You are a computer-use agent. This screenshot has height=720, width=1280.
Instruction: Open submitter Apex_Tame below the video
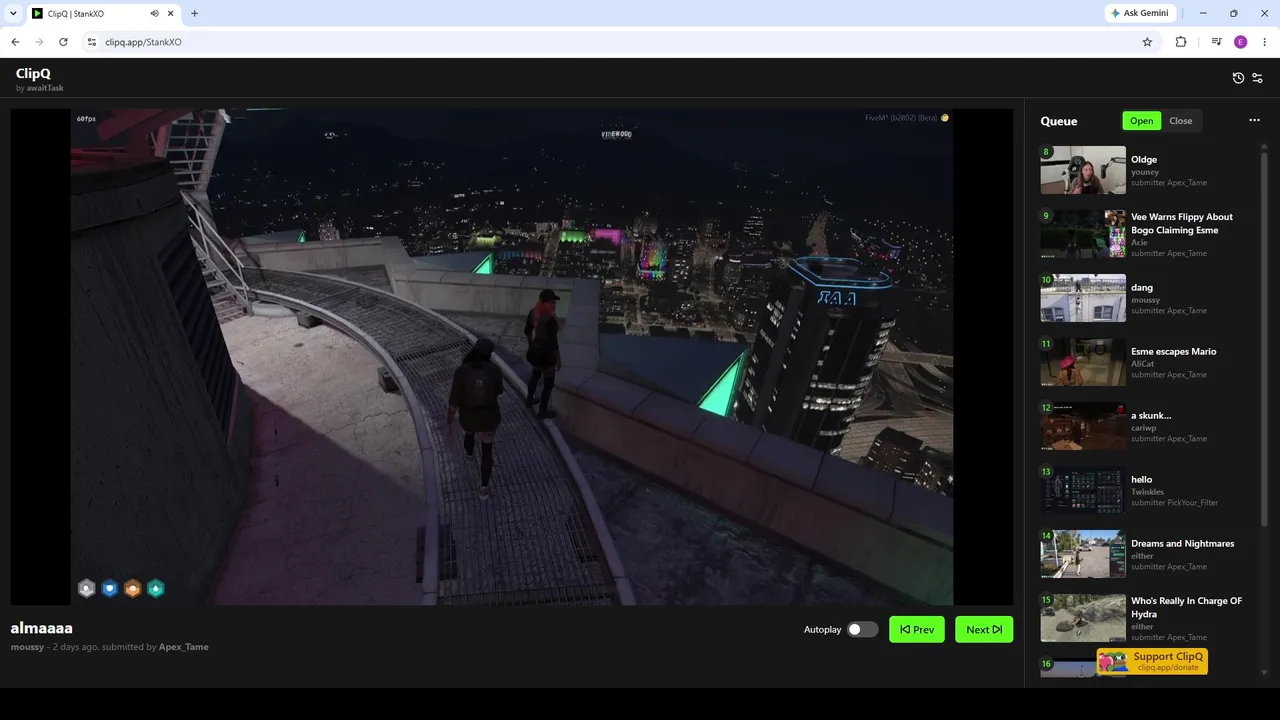(x=184, y=647)
